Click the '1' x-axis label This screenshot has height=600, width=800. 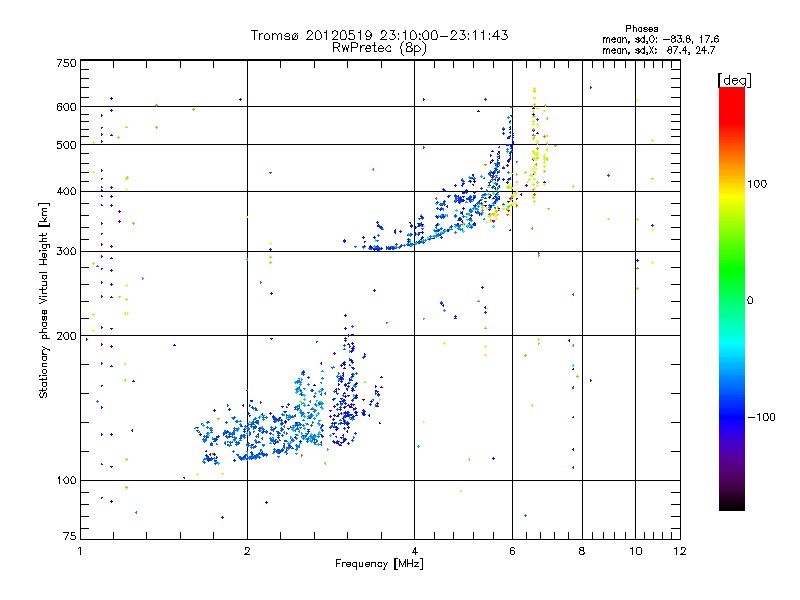[x=81, y=551]
